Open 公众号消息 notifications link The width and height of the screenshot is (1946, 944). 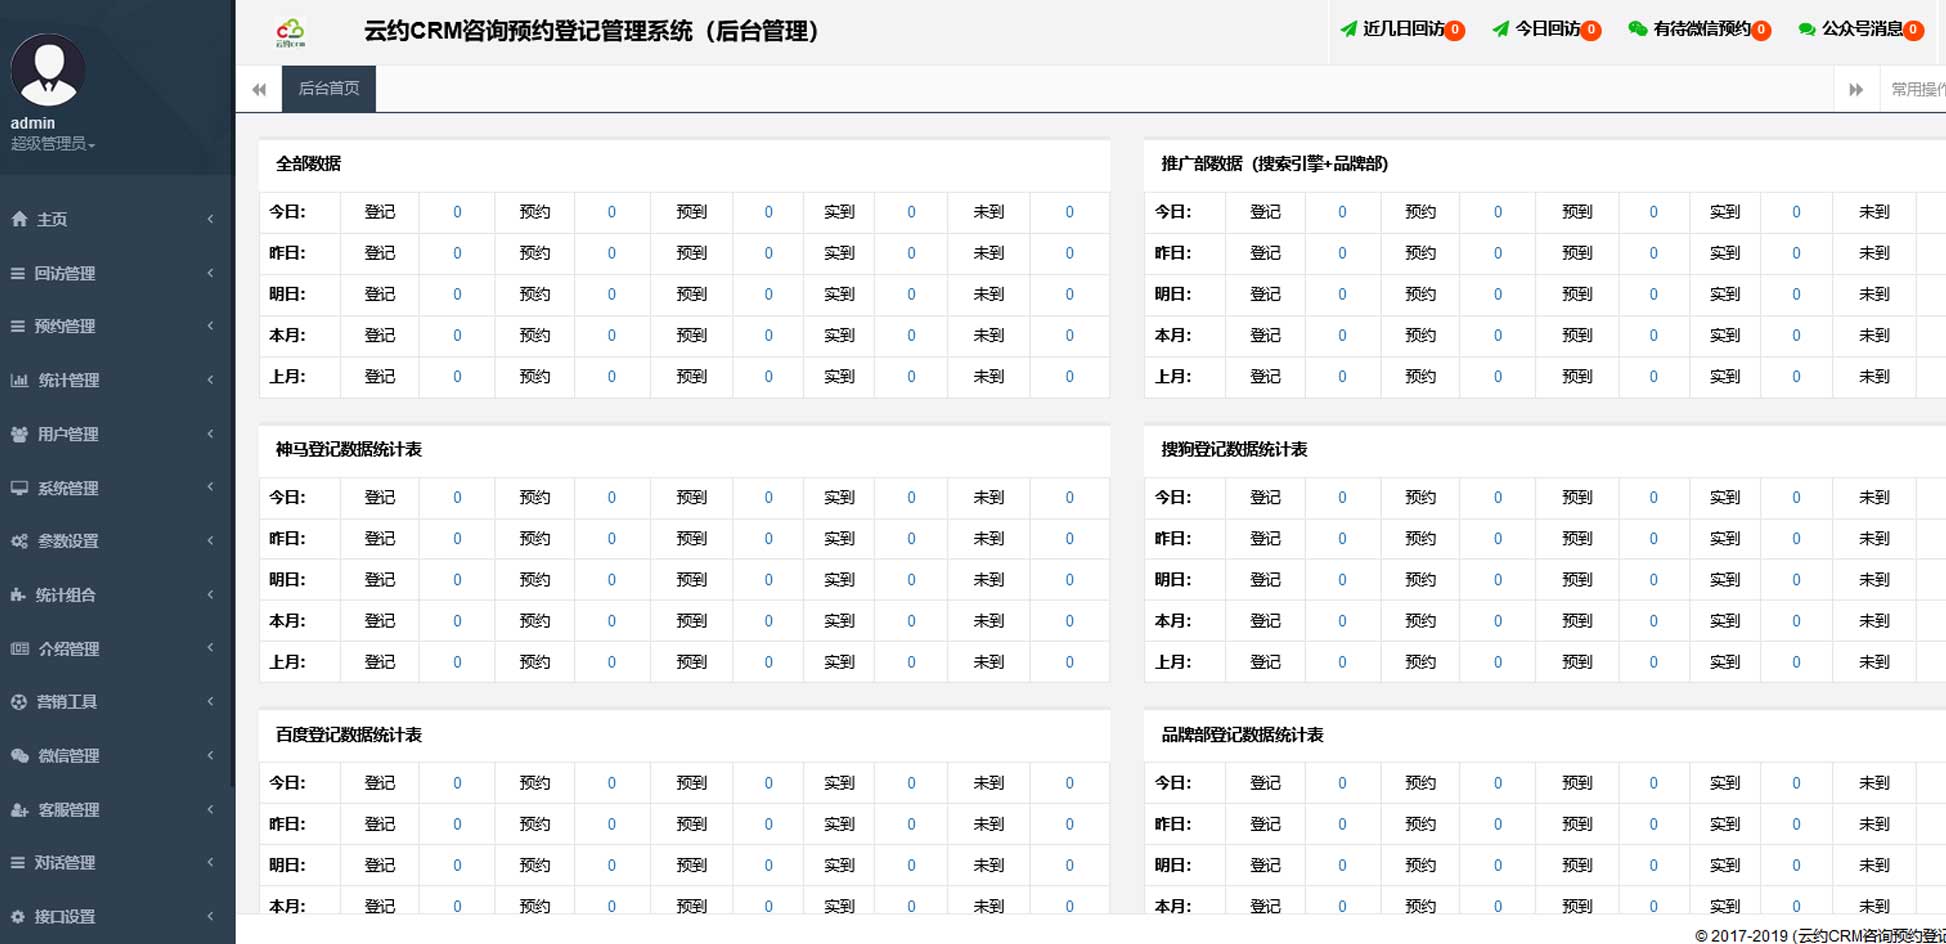[x=1860, y=30]
